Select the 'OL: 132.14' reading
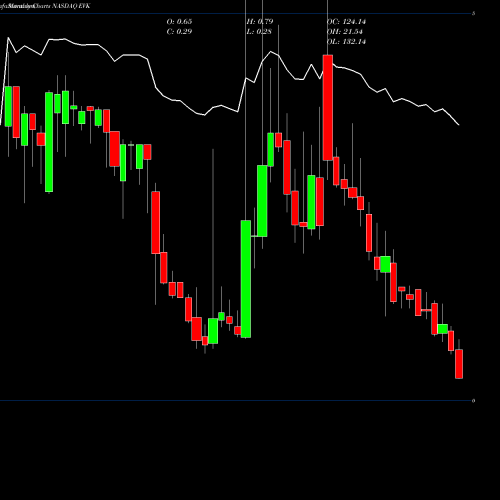 346,41
